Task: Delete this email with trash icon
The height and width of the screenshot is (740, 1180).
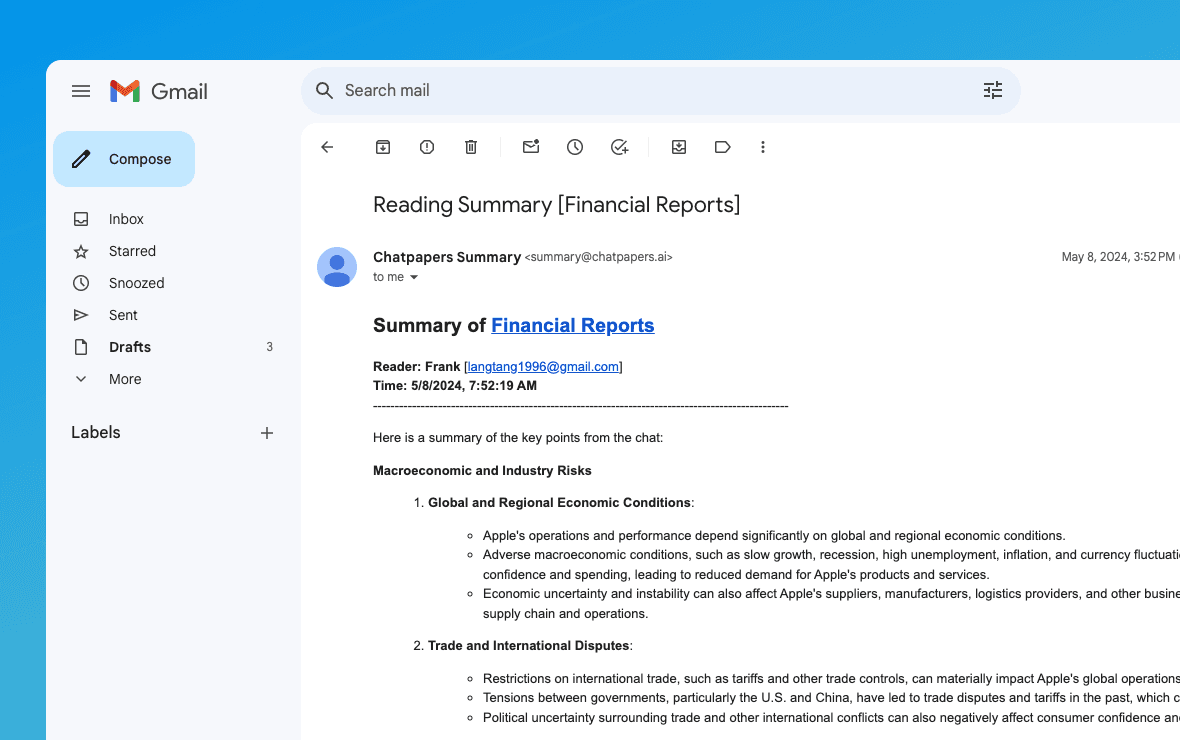Action: click(x=471, y=147)
